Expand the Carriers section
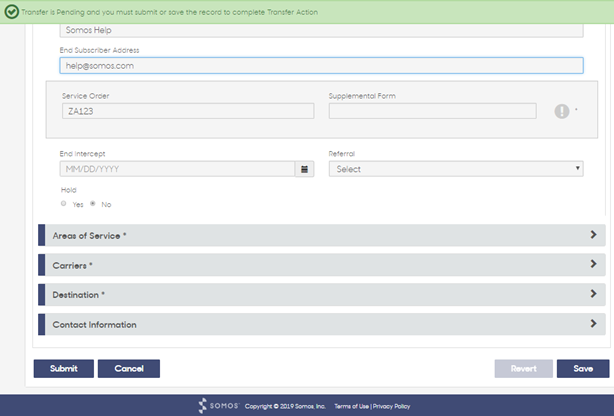 coord(322,265)
